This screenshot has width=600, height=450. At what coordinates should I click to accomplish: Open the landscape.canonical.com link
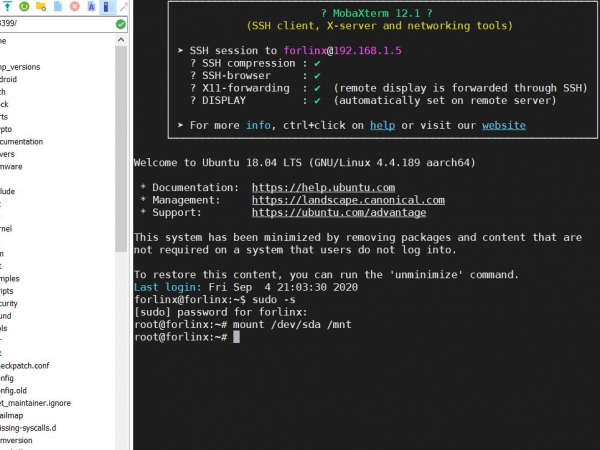pyautogui.click(x=347, y=200)
